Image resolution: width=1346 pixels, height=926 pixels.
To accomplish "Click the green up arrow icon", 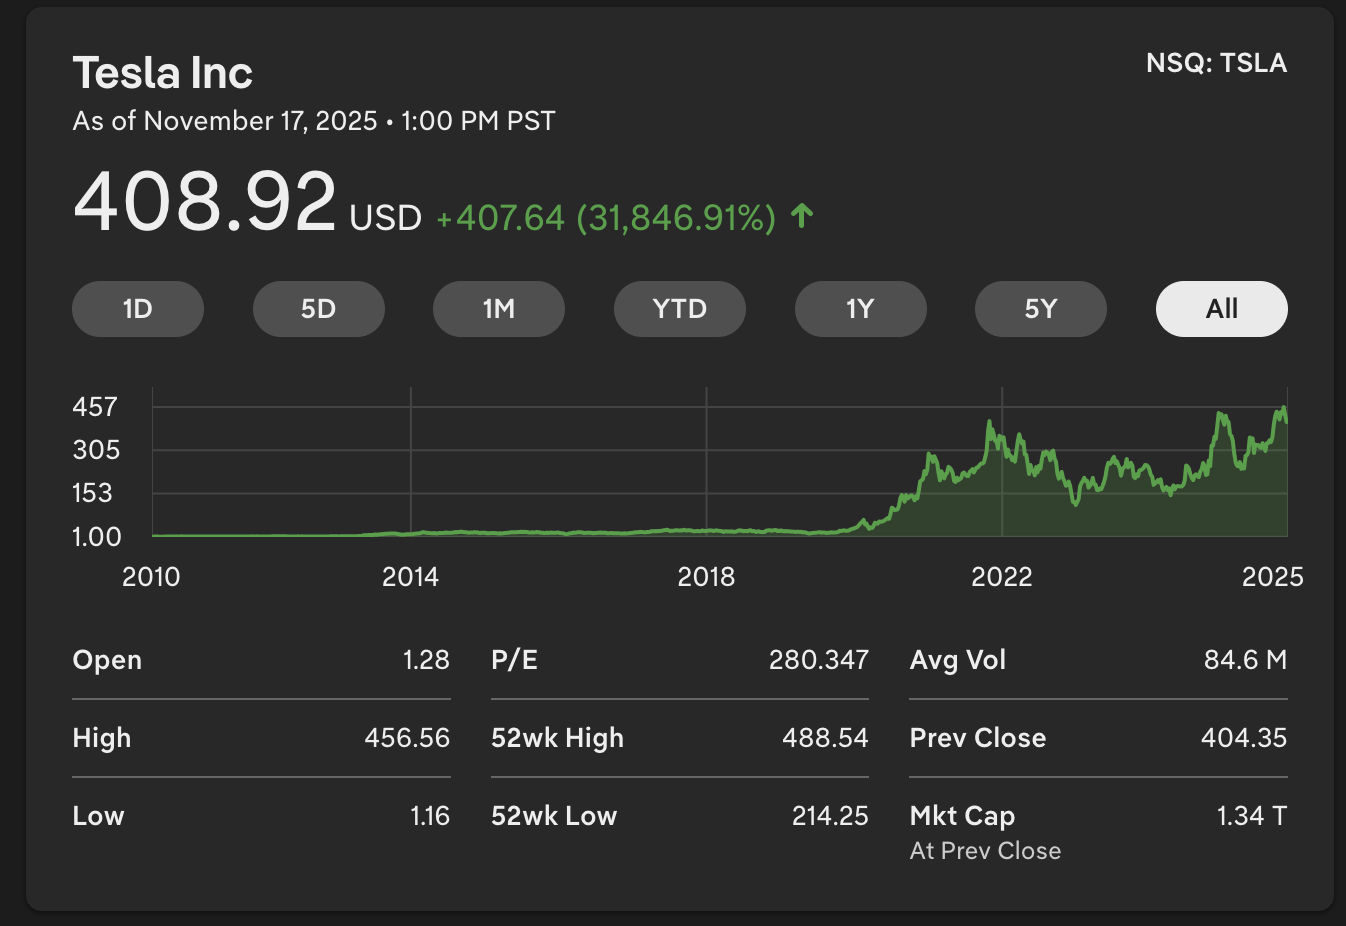I will [802, 216].
